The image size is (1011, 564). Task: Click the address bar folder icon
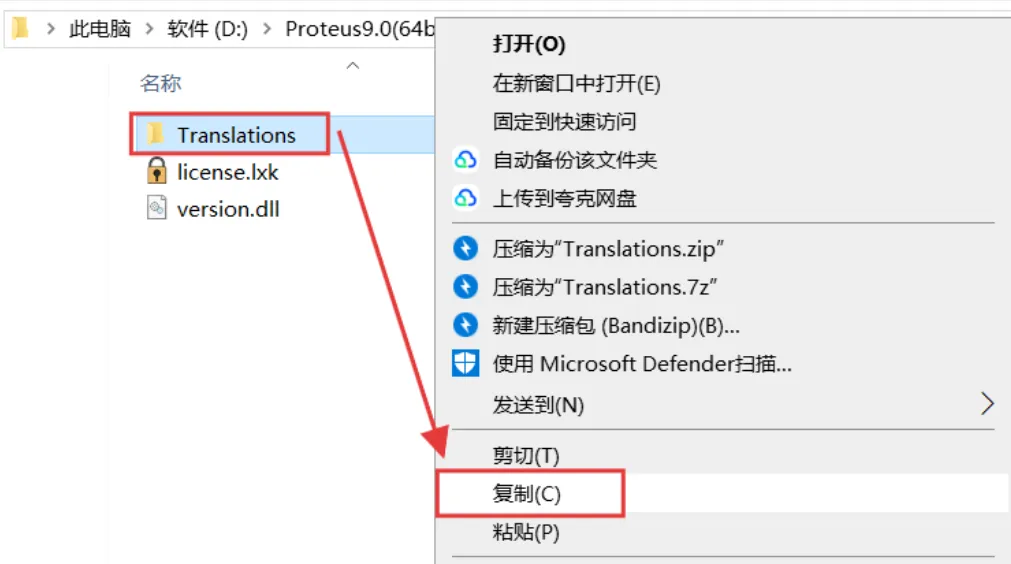tap(19, 28)
